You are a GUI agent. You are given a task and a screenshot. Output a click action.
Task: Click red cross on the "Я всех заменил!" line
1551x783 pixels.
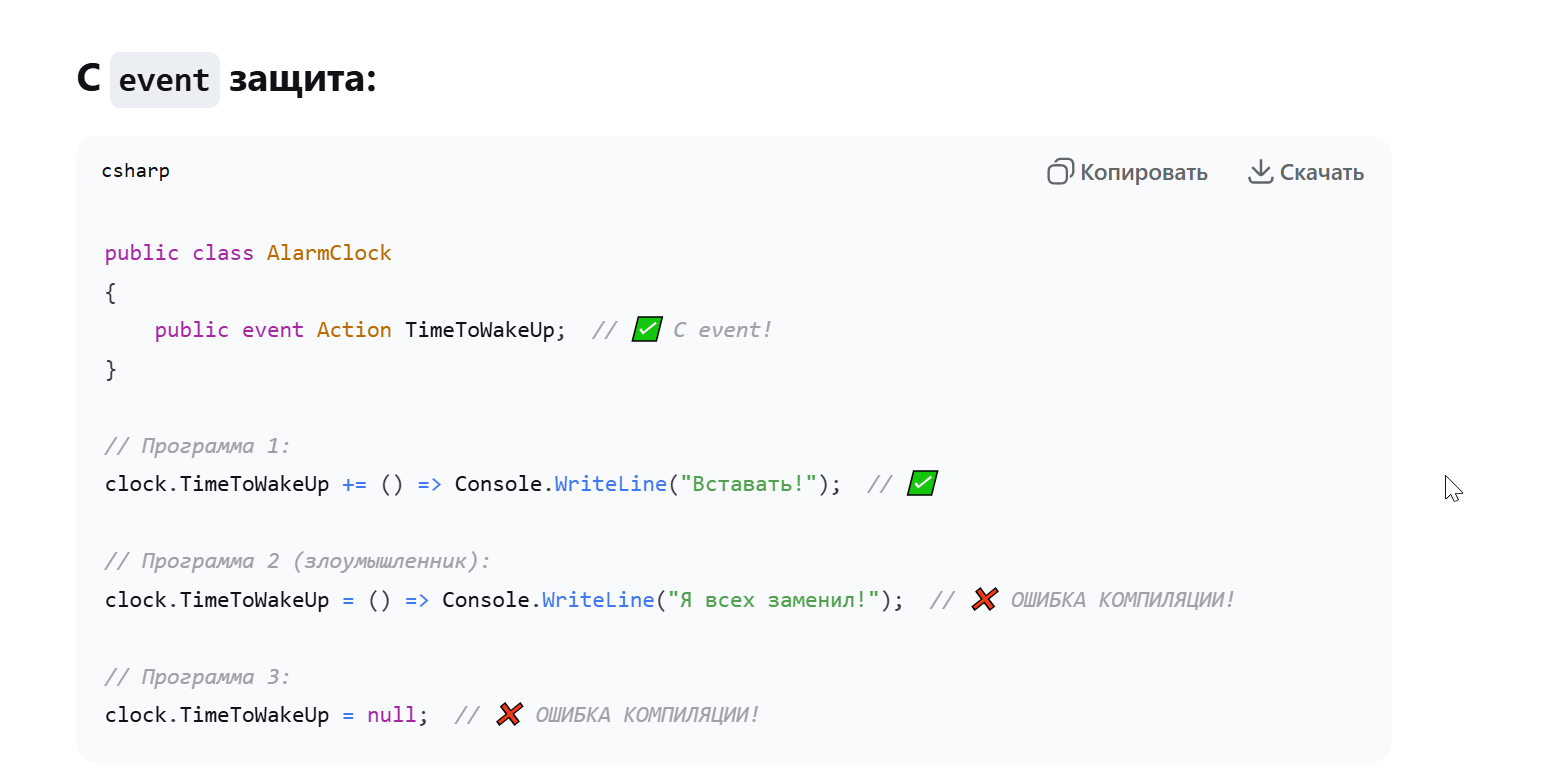click(985, 599)
